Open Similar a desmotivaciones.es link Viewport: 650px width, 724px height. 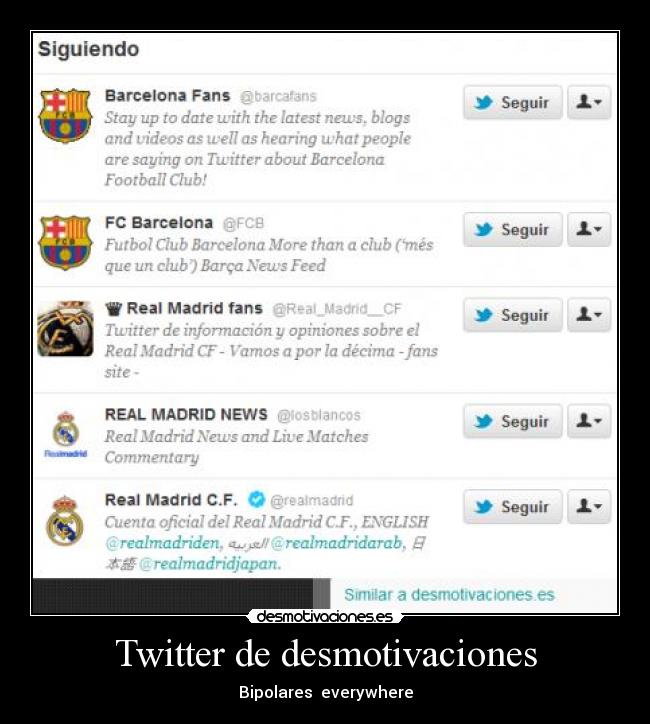(449, 595)
